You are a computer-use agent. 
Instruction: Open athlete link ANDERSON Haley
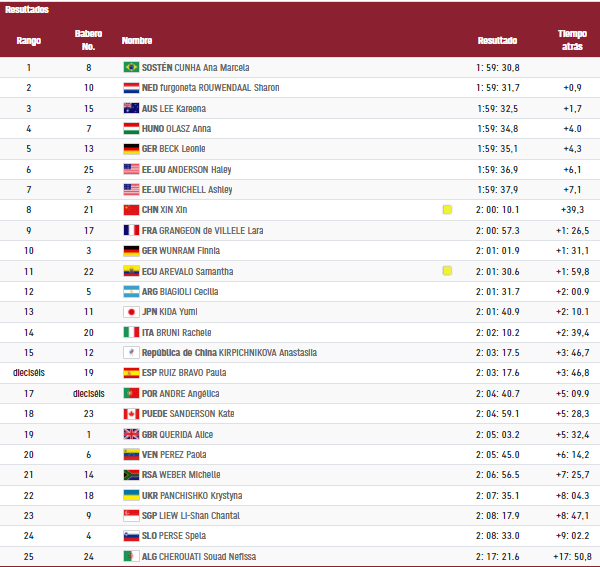tap(200, 169)
